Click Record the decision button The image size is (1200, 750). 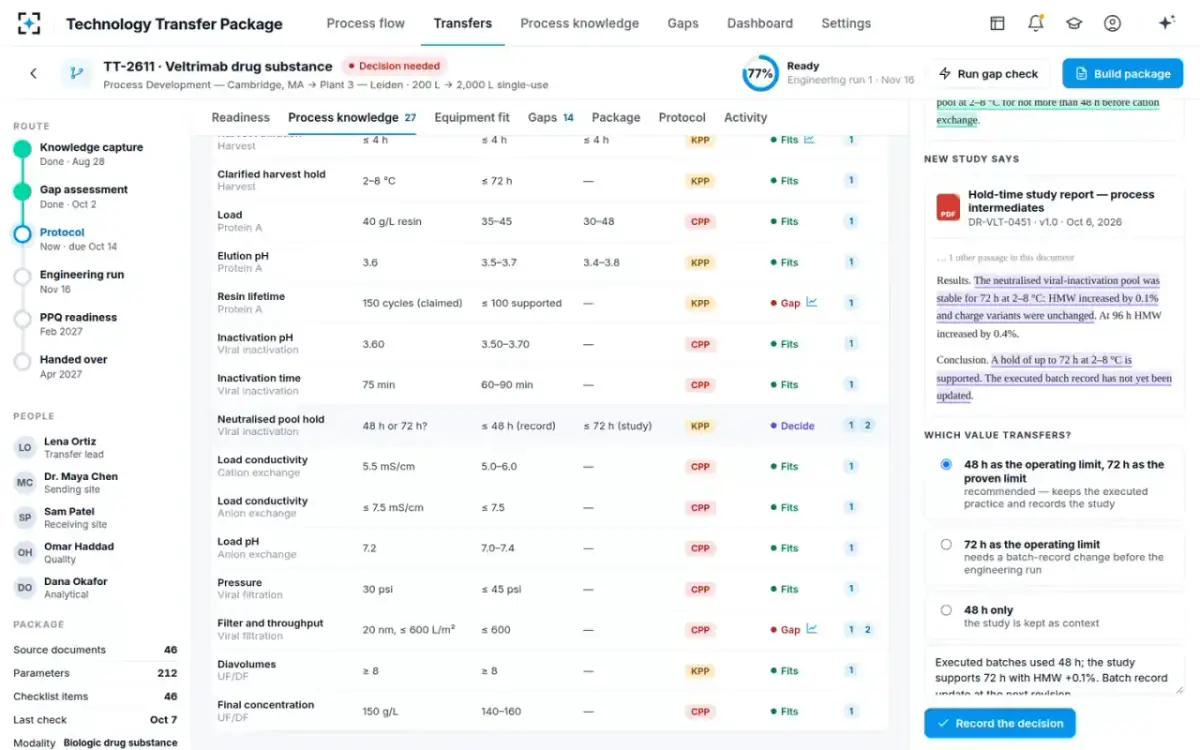point(999,723)
